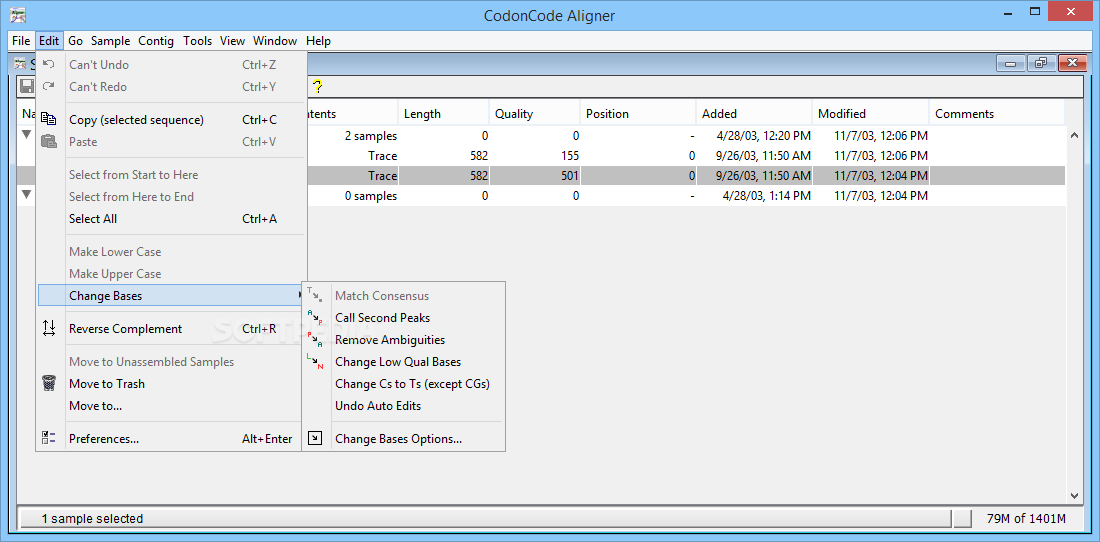Click the 79M of 1401M memory indicator

[x=1026, y=519]
